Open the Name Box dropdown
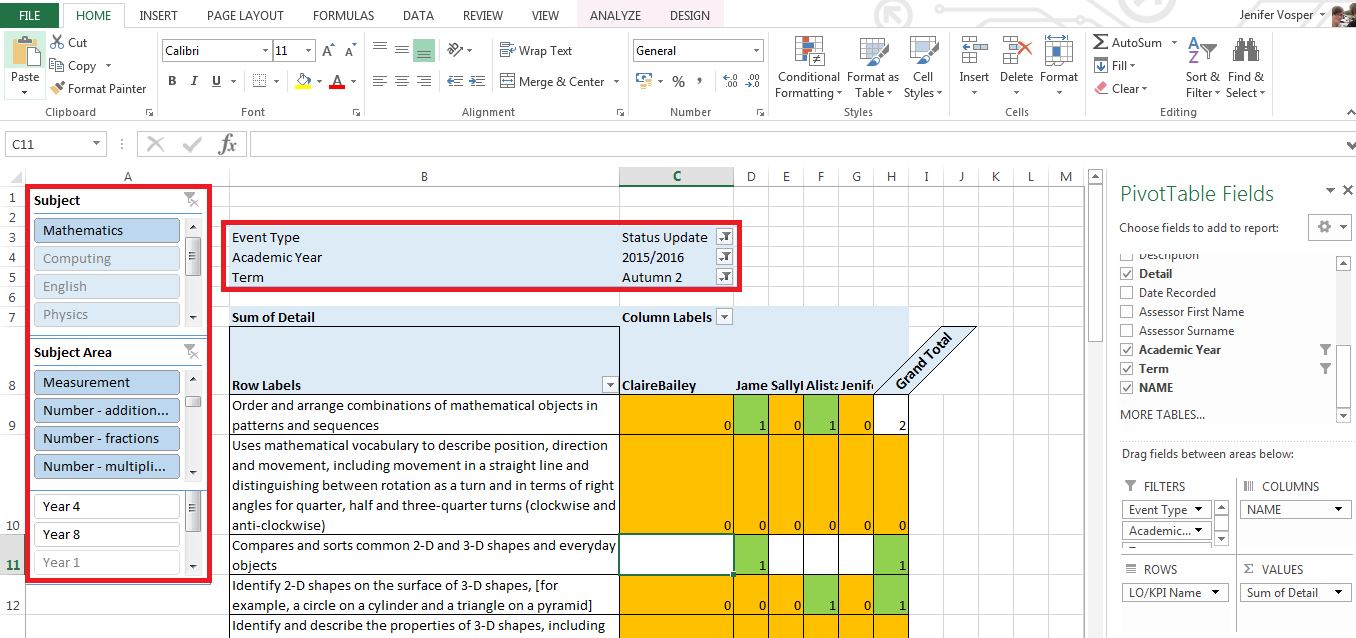 (x=97, y=145)
